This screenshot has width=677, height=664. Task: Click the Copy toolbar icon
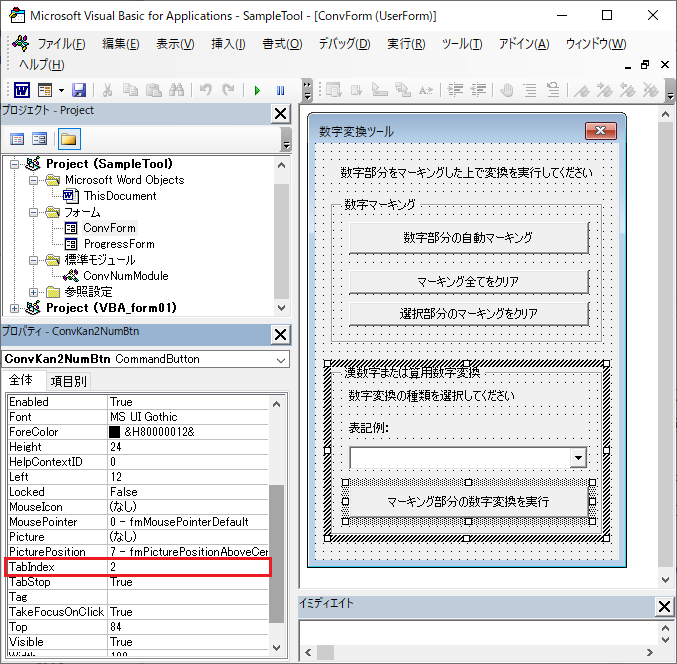(x=130, y=90)
